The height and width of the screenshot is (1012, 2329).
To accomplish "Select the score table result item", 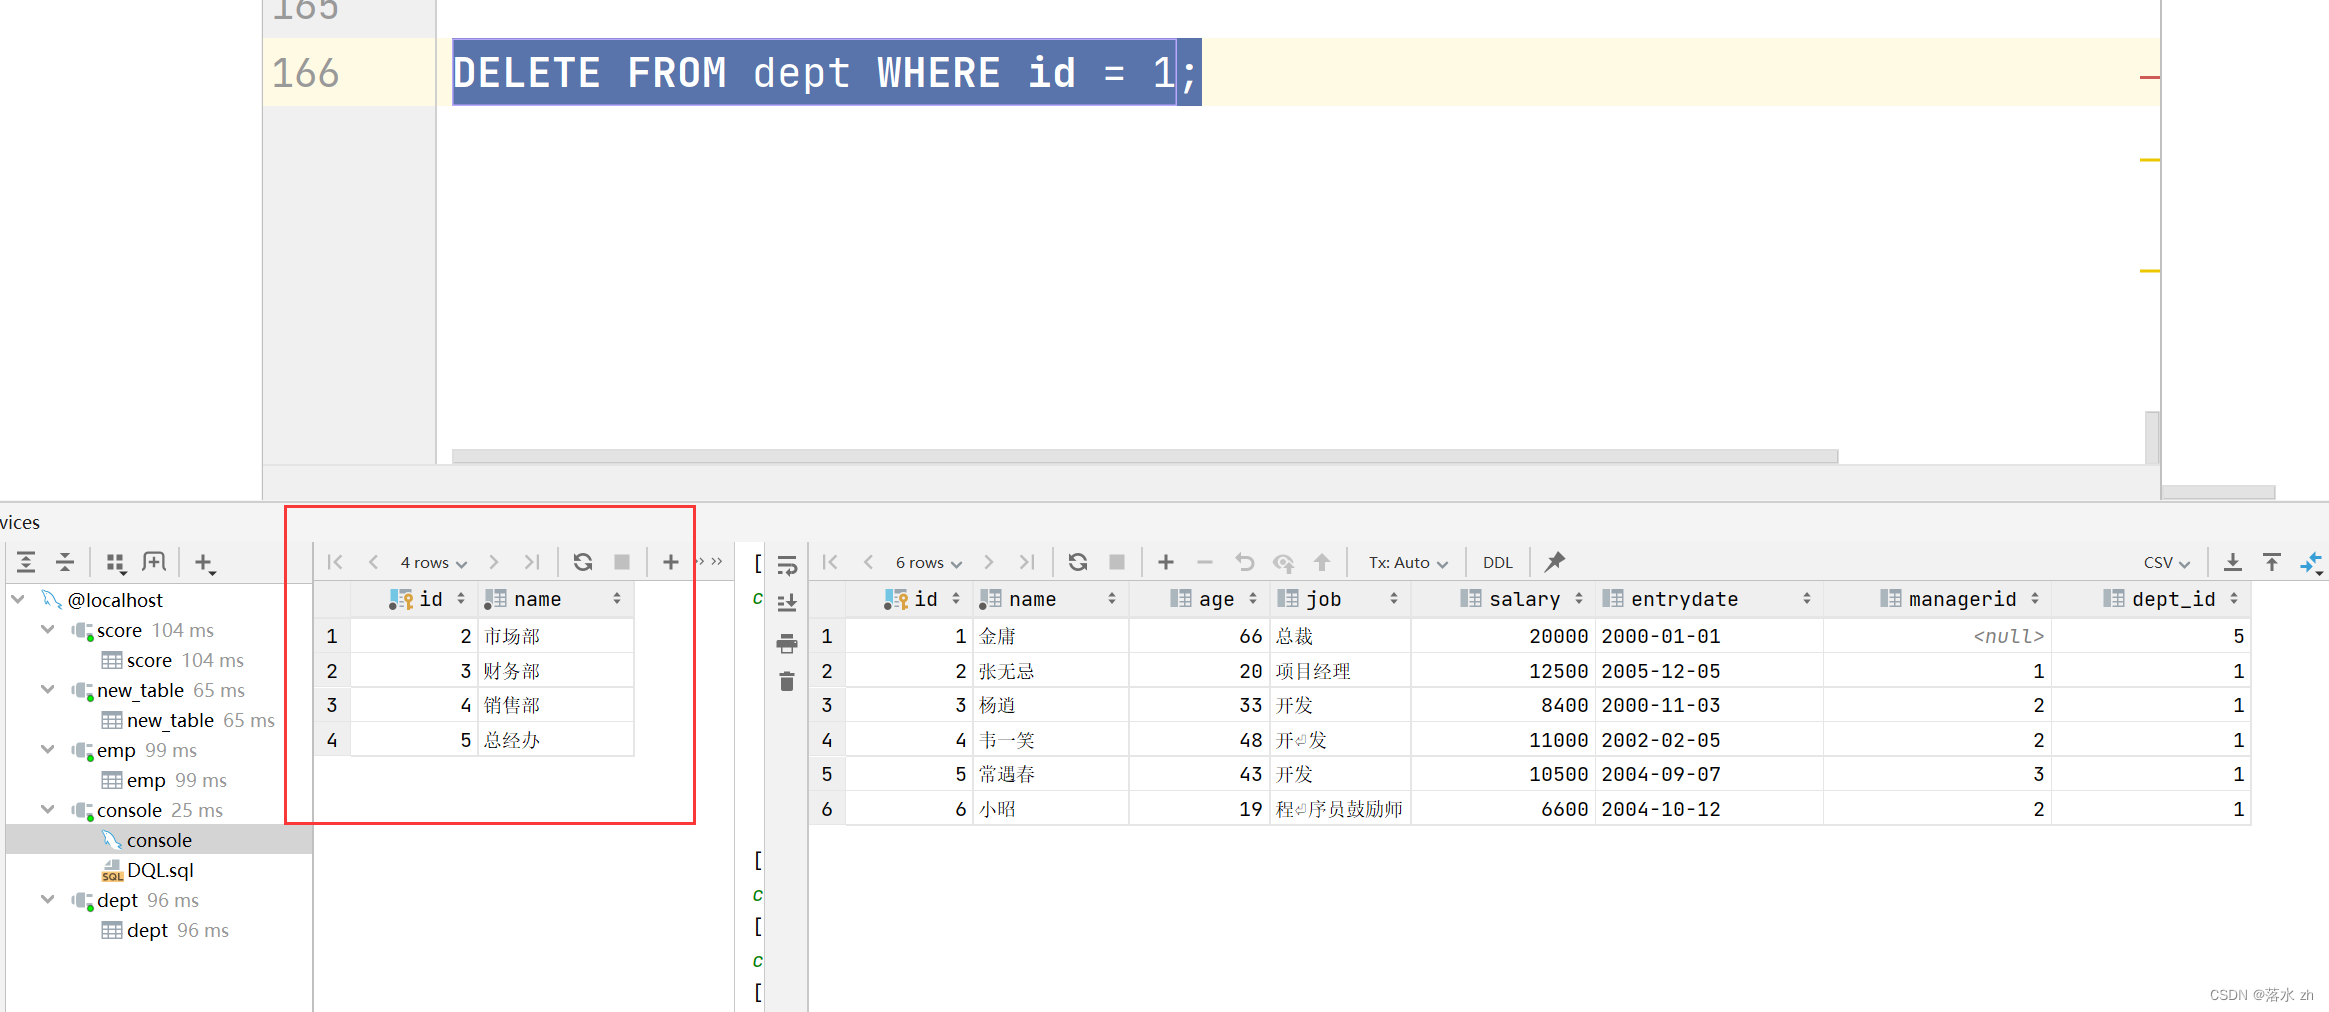I will click(x=172, y=660).
